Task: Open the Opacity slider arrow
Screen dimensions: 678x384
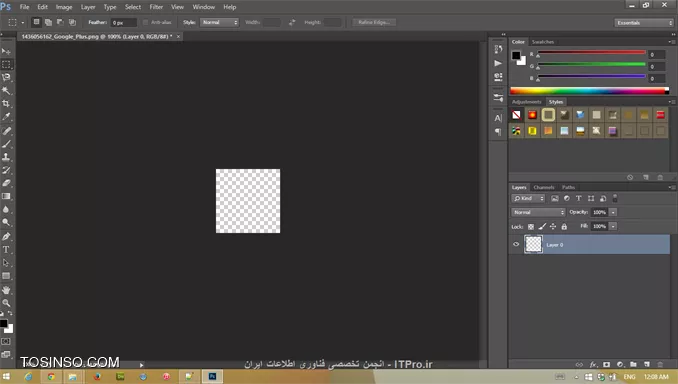Action: 613,212
